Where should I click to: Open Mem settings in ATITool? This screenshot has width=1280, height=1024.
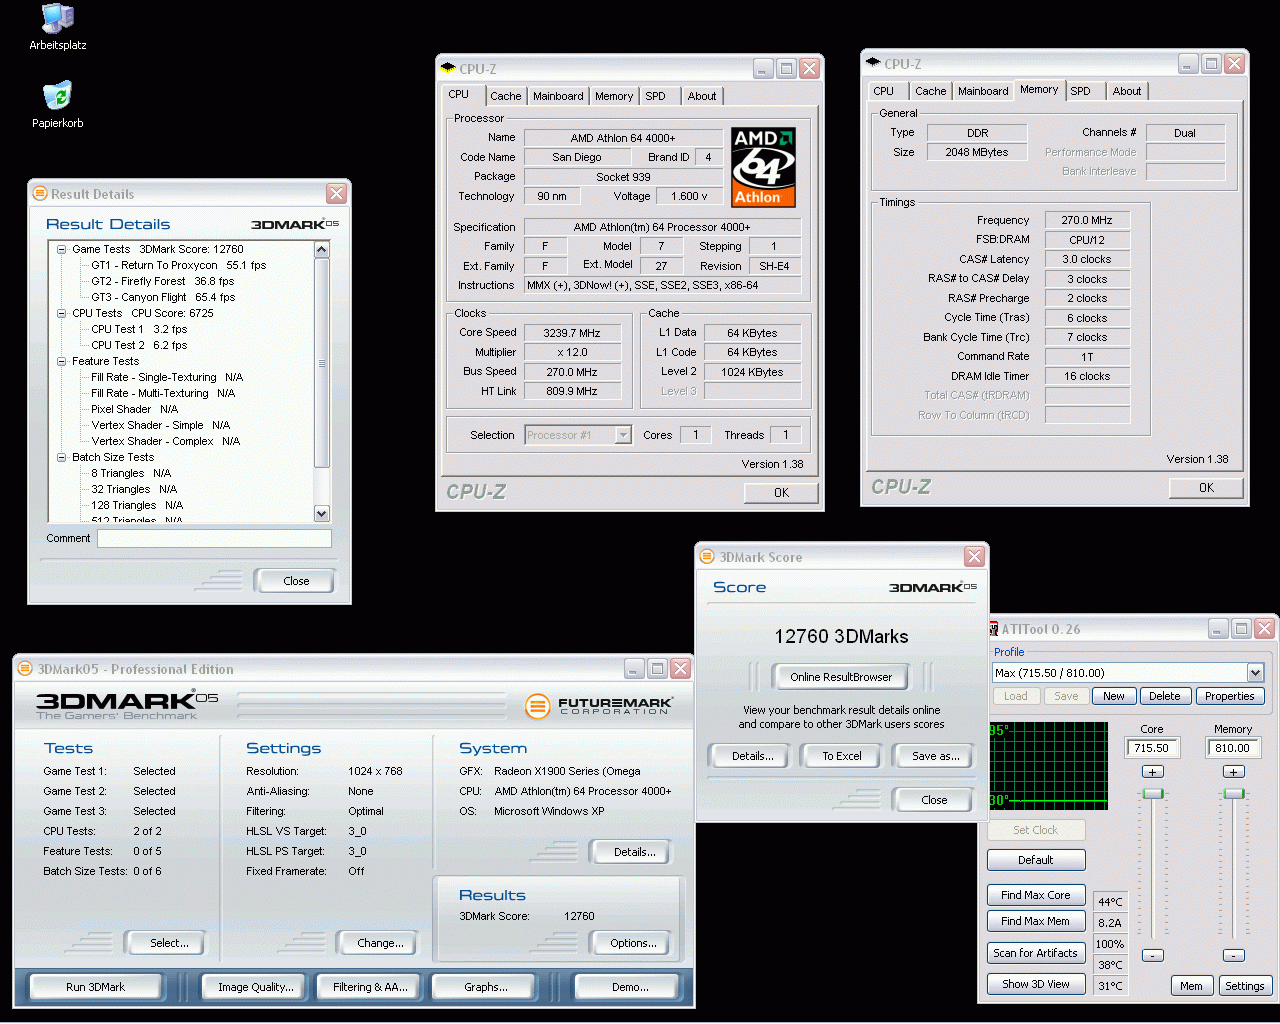(1191, 986)
